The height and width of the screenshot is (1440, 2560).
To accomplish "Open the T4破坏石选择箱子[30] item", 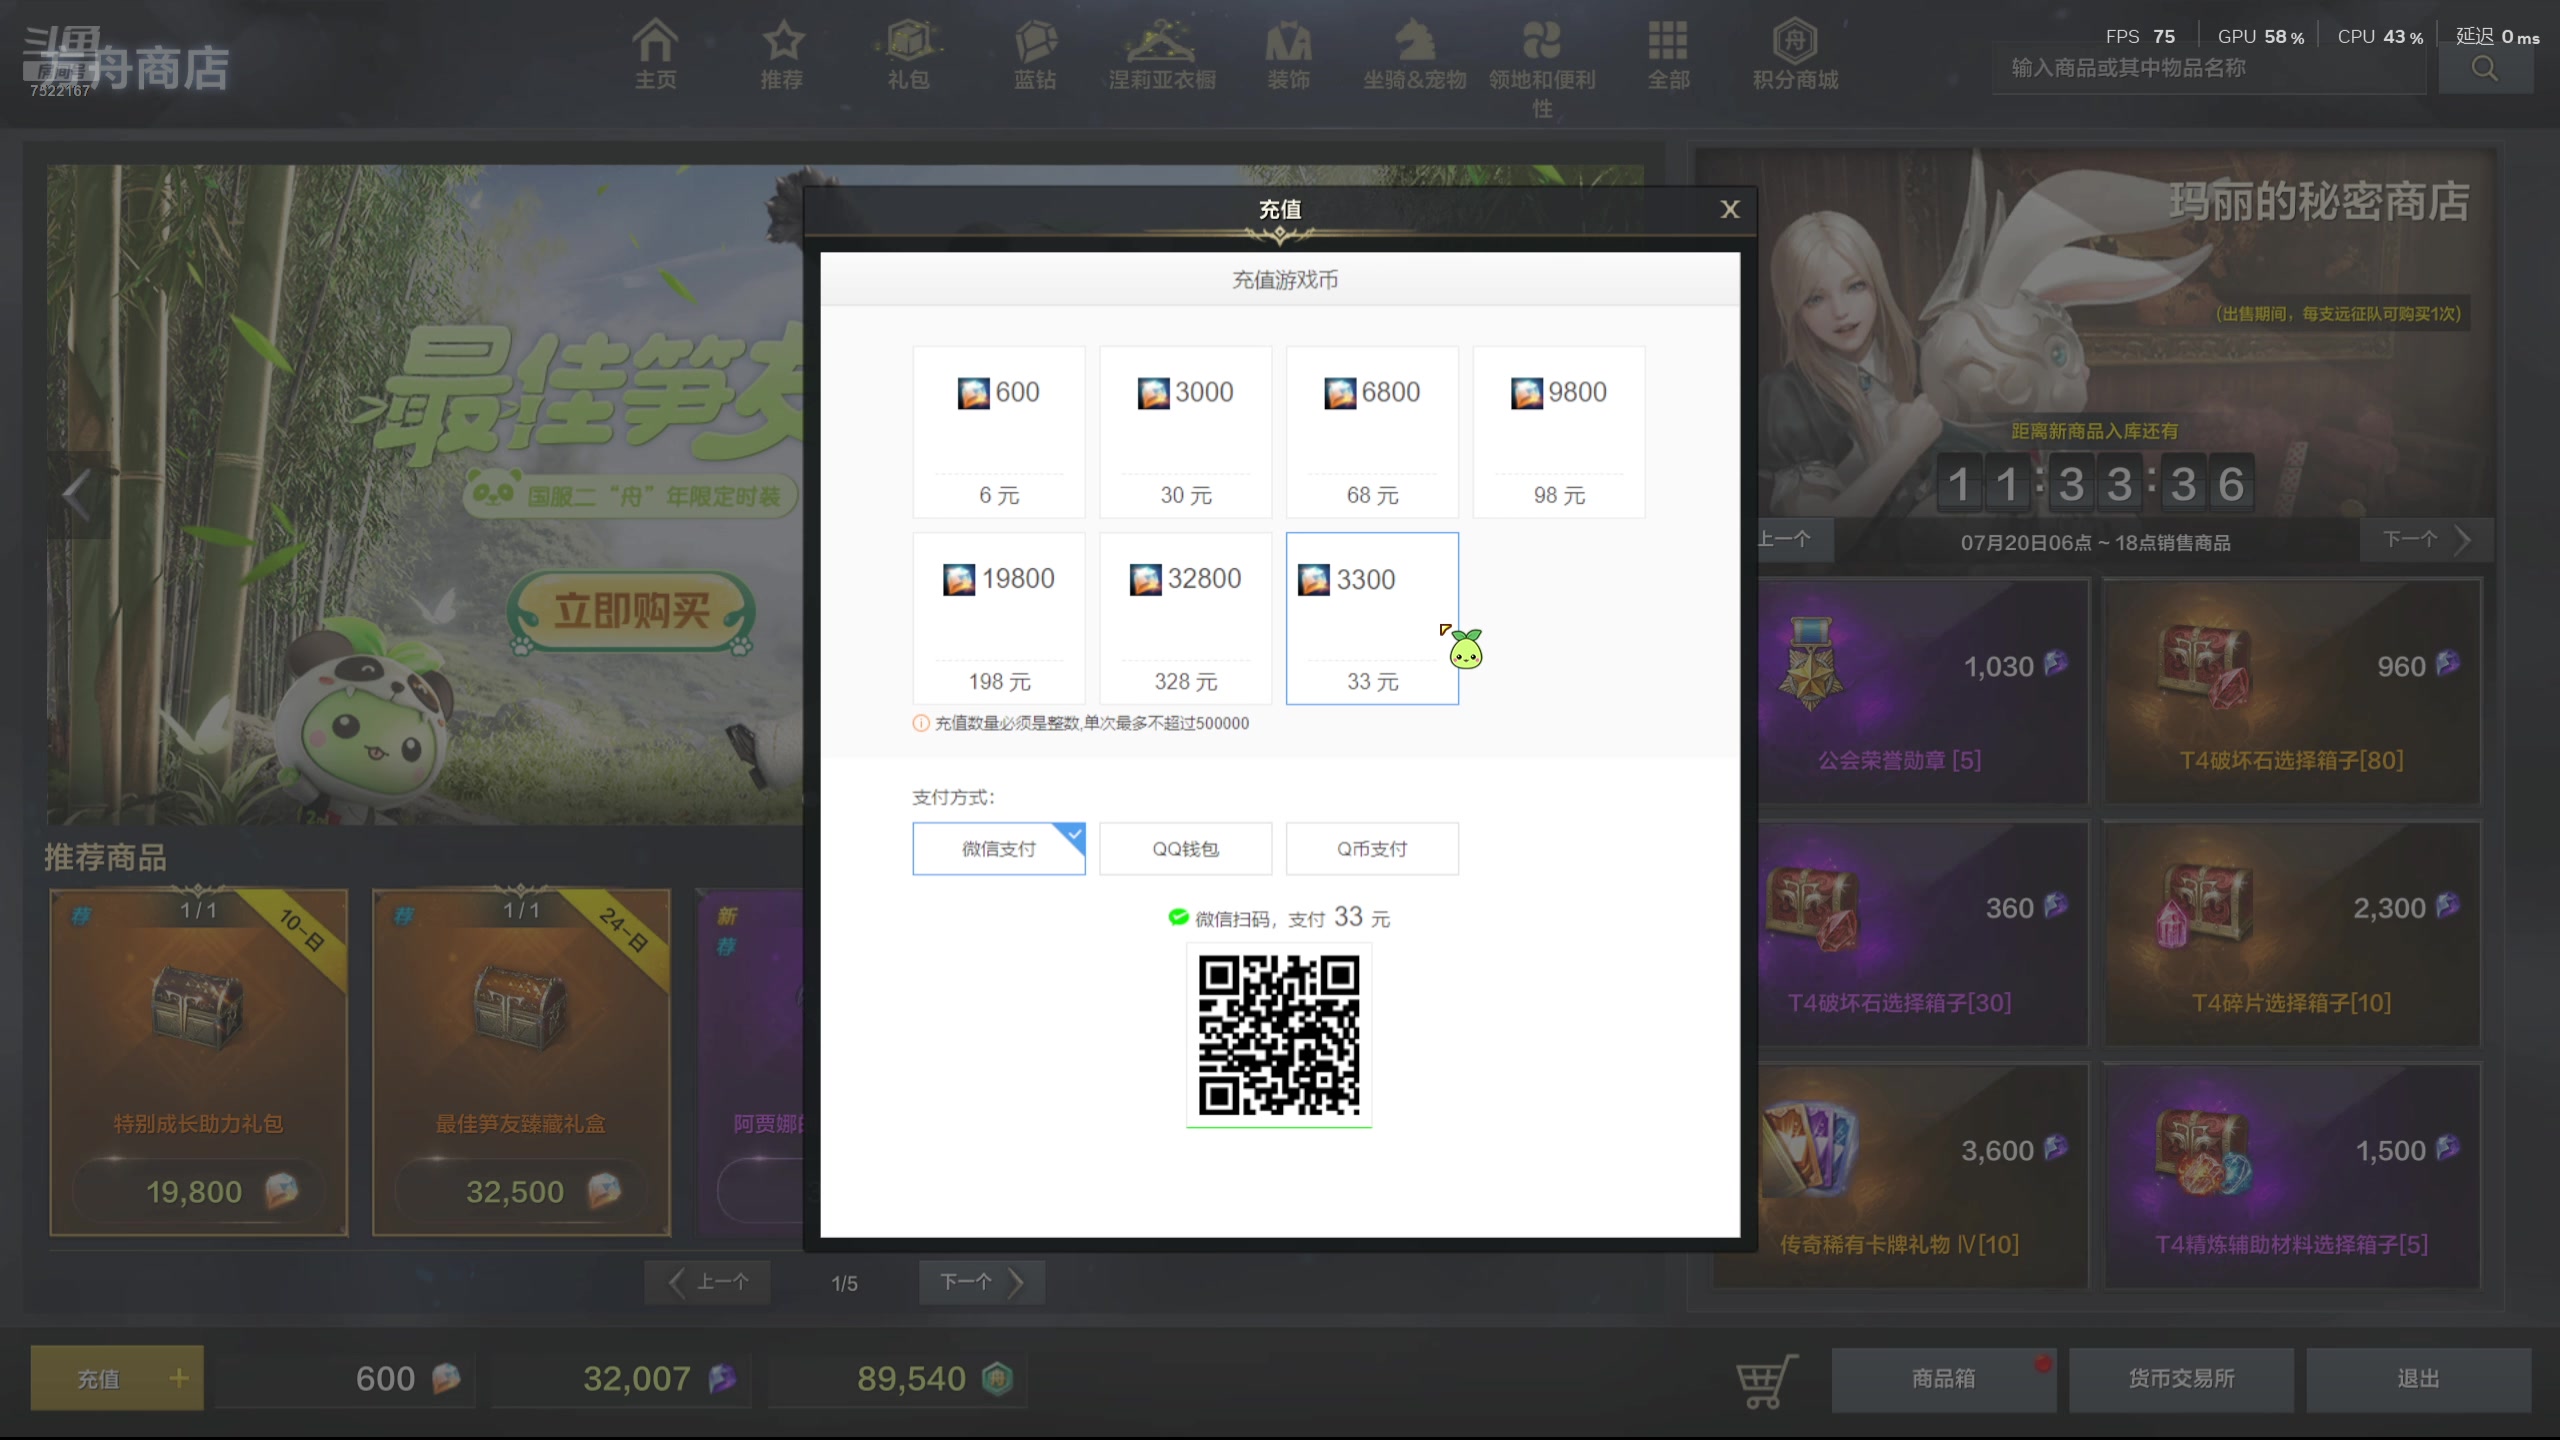I will 1924,934.
